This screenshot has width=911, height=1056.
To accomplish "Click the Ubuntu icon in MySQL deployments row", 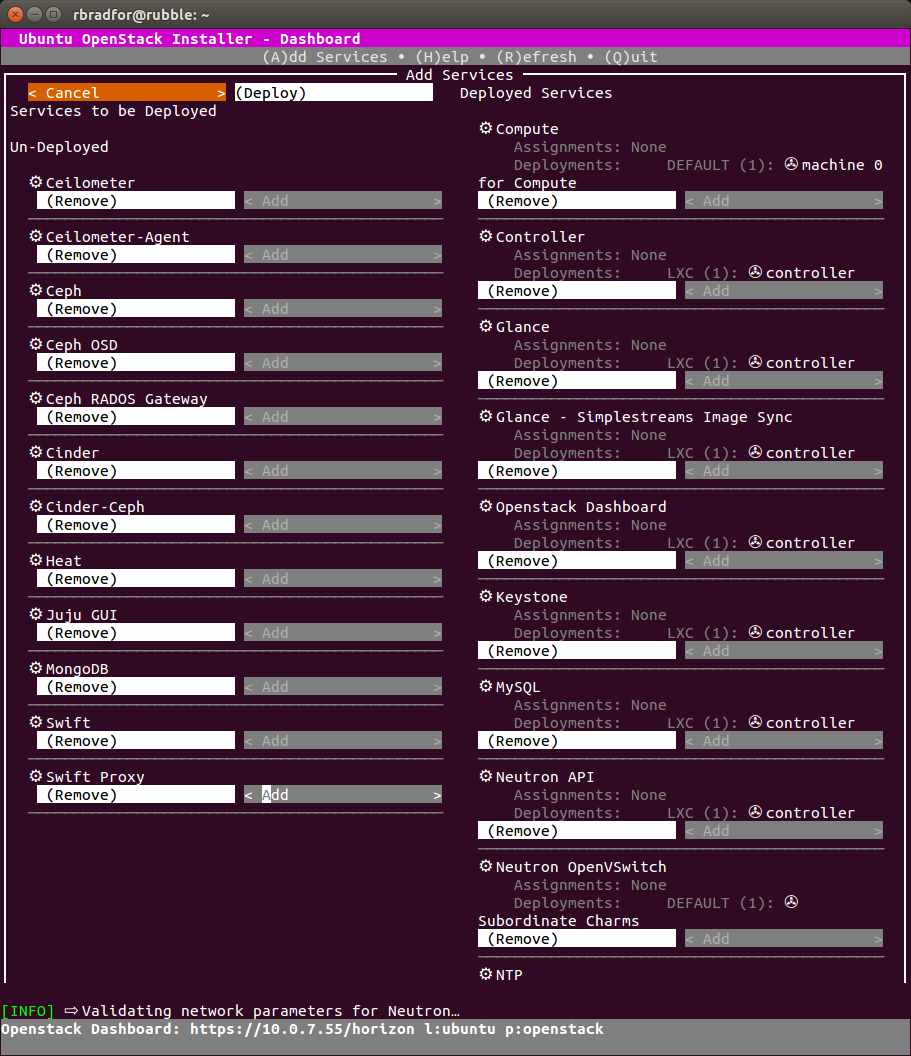I will click(x=755, y=722).
